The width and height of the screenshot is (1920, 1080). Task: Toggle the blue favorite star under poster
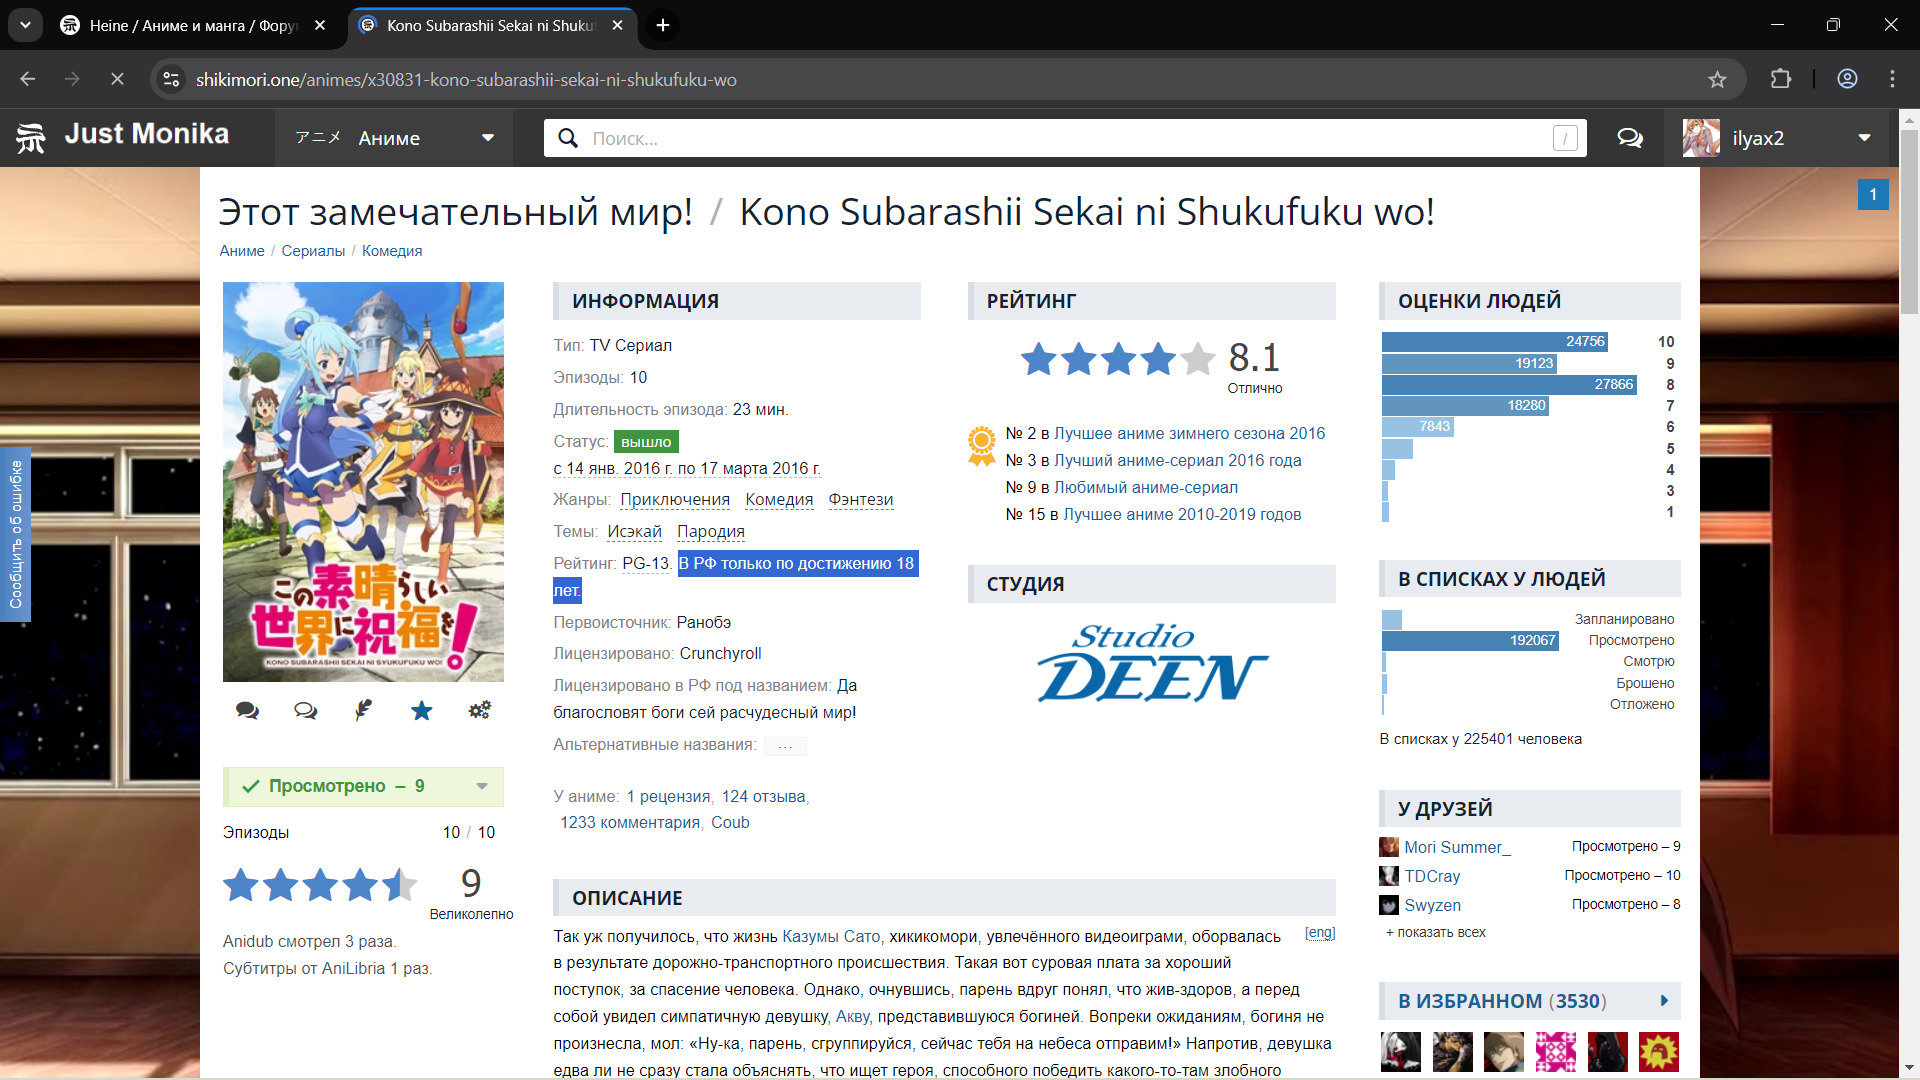[x=421, y=710]
